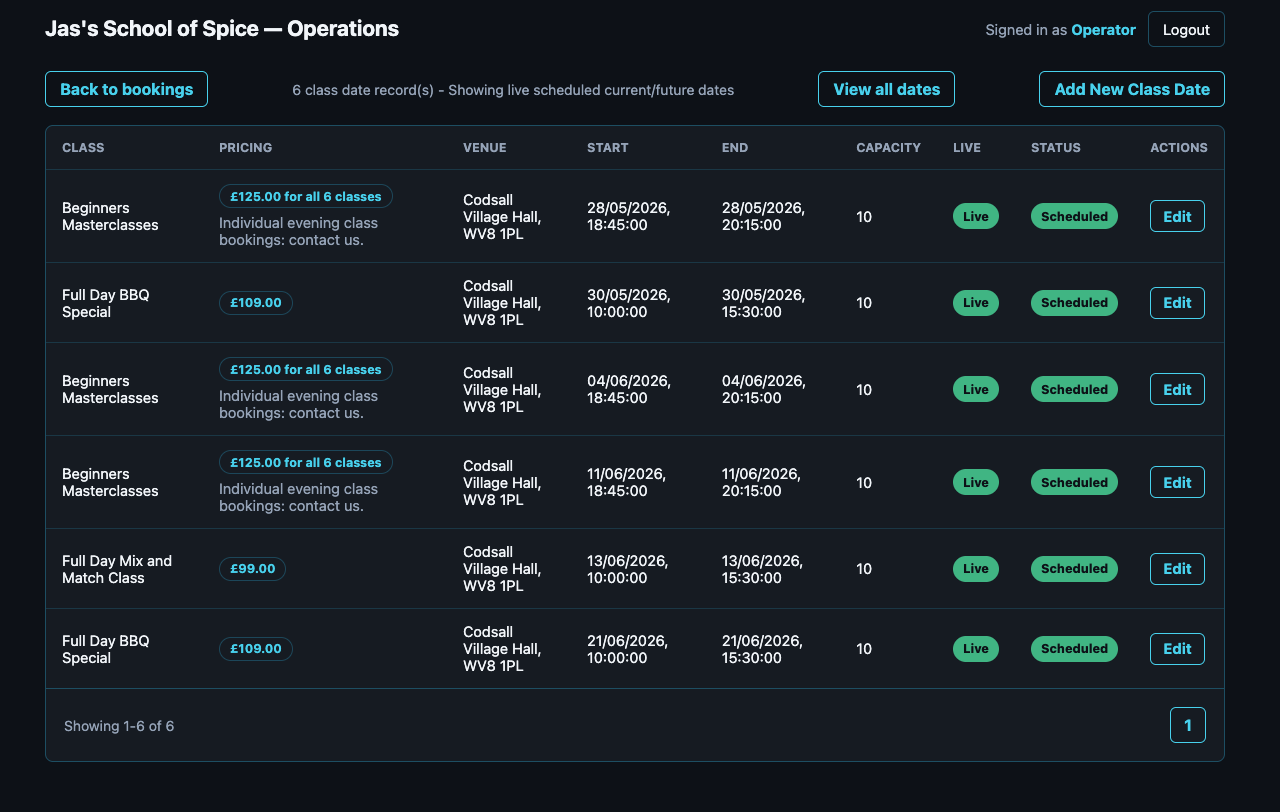Edit the 21/06/2026 Full Day BBQ Special
The width and height of the screenshot is (1280, 812).
[x=1177, y=649]
